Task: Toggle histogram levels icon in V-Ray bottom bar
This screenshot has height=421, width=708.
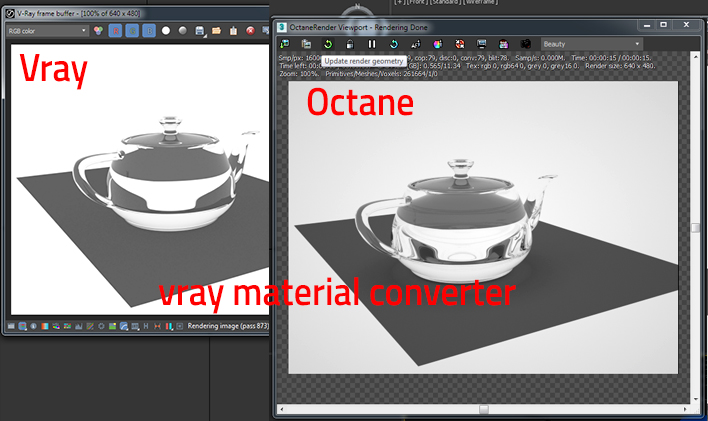Action: 79,326
